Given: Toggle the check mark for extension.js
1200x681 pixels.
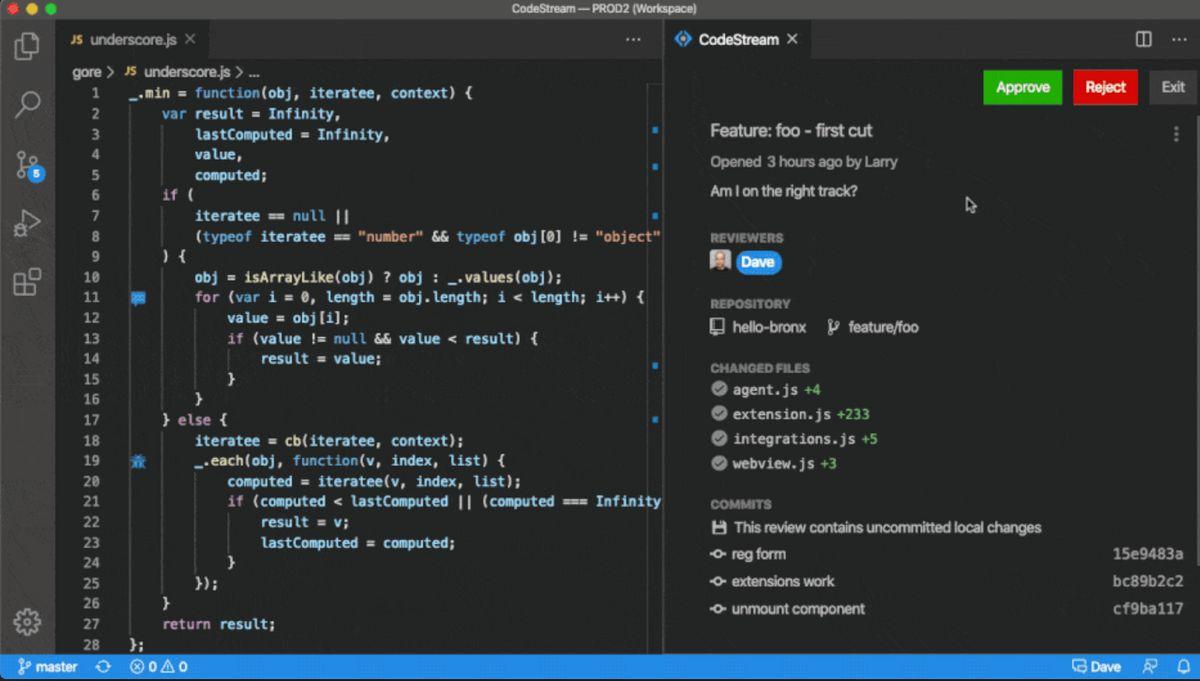Looking at the screenshot, I should pos(718,414).
